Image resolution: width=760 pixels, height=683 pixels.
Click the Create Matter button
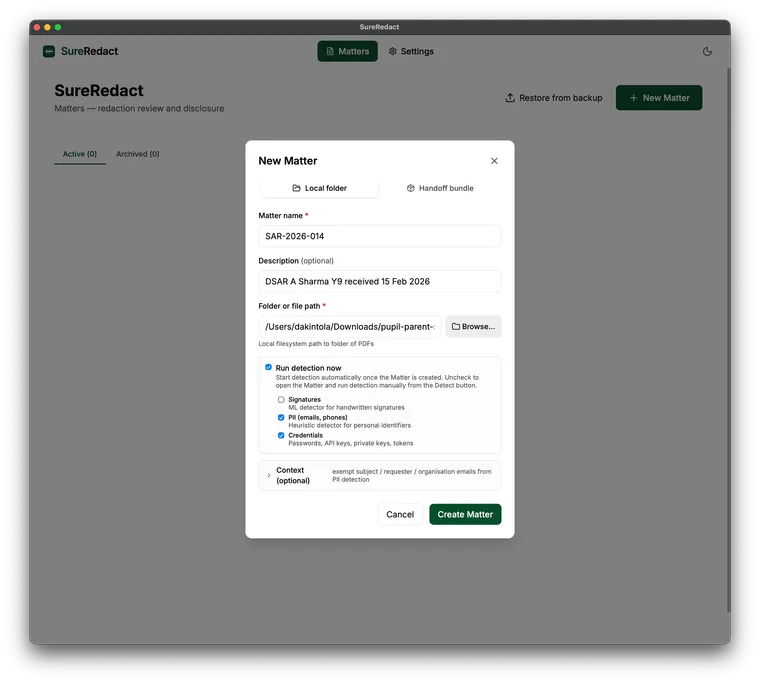pos(465,514)
